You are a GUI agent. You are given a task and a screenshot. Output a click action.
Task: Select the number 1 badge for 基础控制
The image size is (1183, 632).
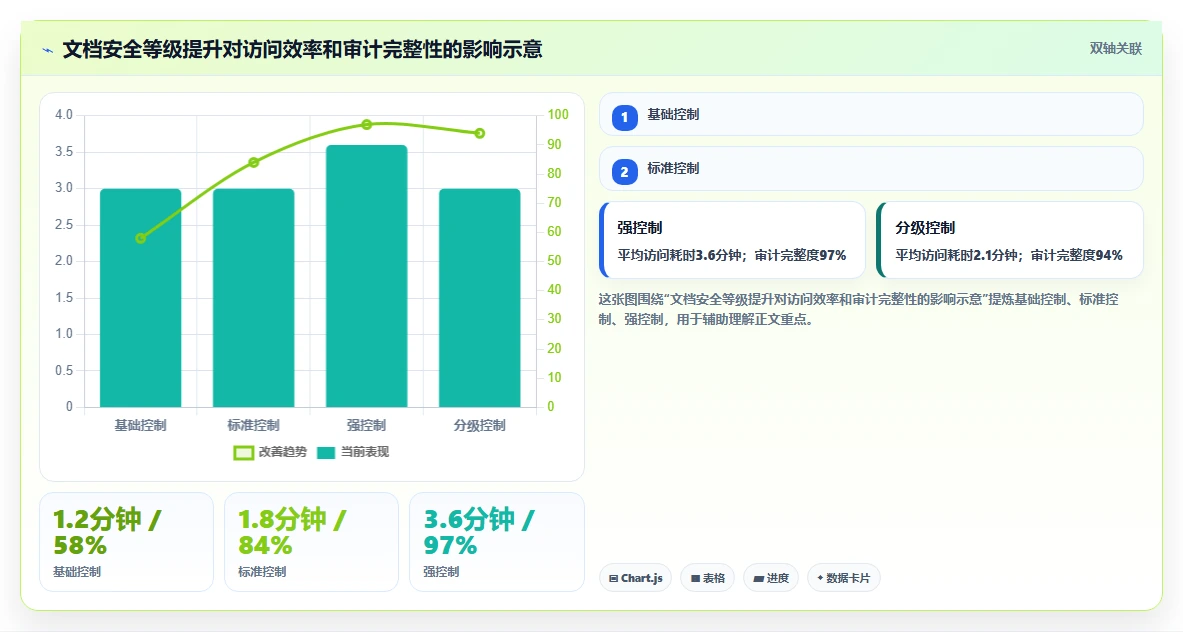[624, 118]
